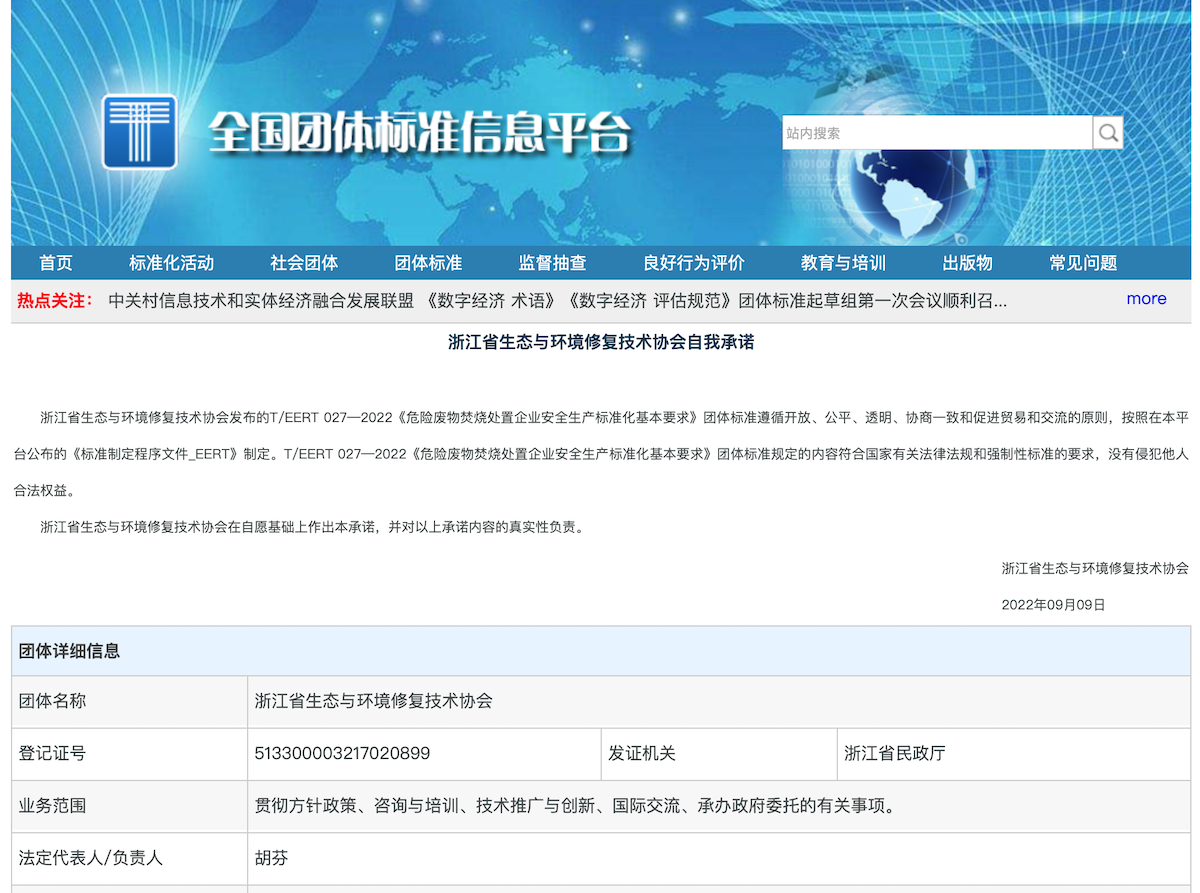Click the 登记证号 label cell
Viewport: 1200px width, 893px height.
point(130,754)
